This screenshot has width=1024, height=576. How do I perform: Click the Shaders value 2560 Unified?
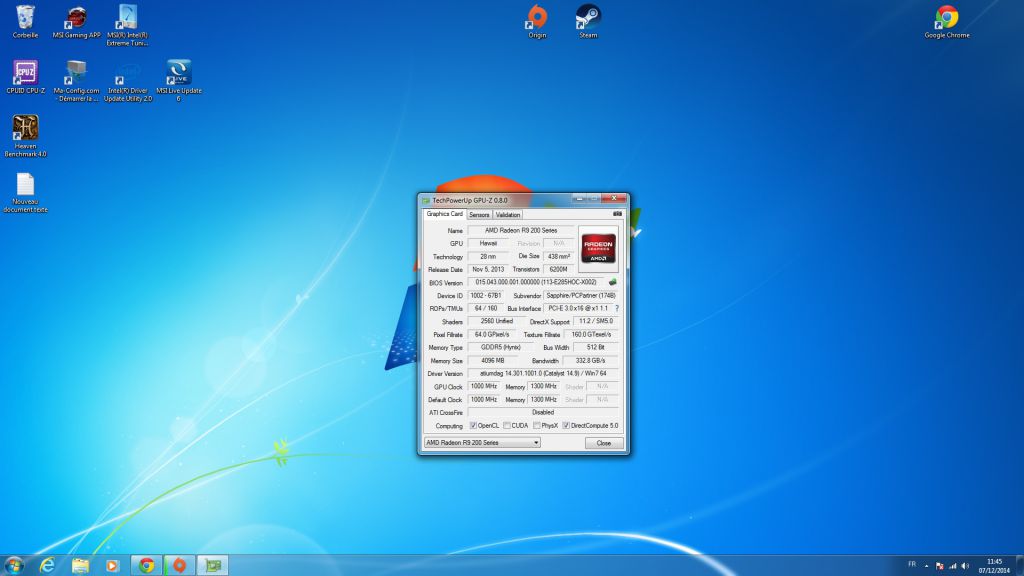click(496, 321)
